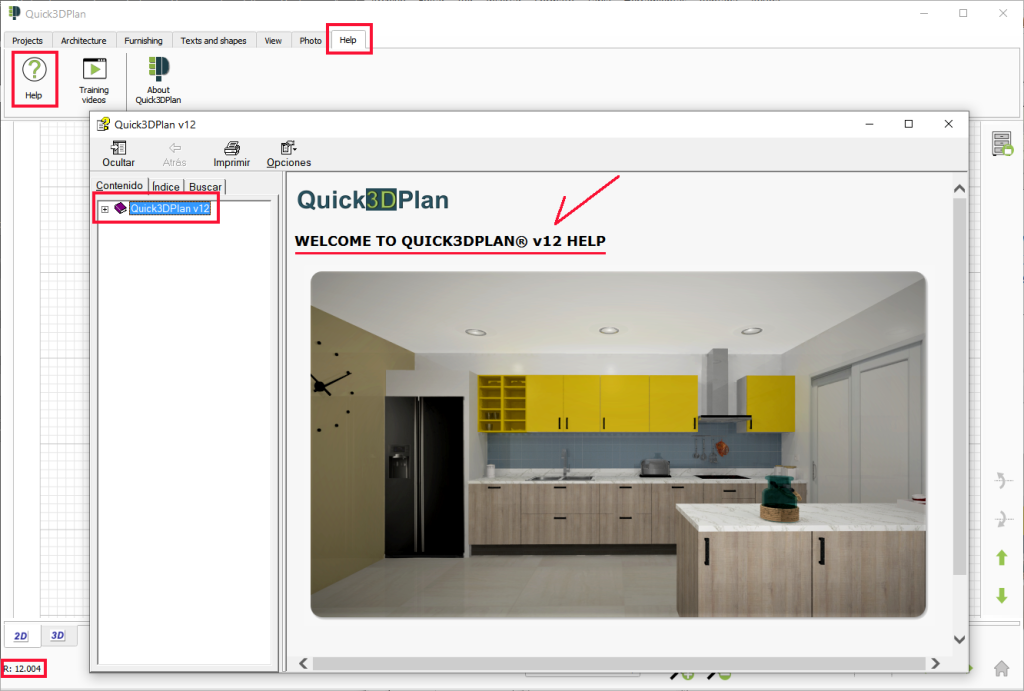Click help pane scroll up arrow
The height and width of the screenshot is (691, 1024).
959,189
